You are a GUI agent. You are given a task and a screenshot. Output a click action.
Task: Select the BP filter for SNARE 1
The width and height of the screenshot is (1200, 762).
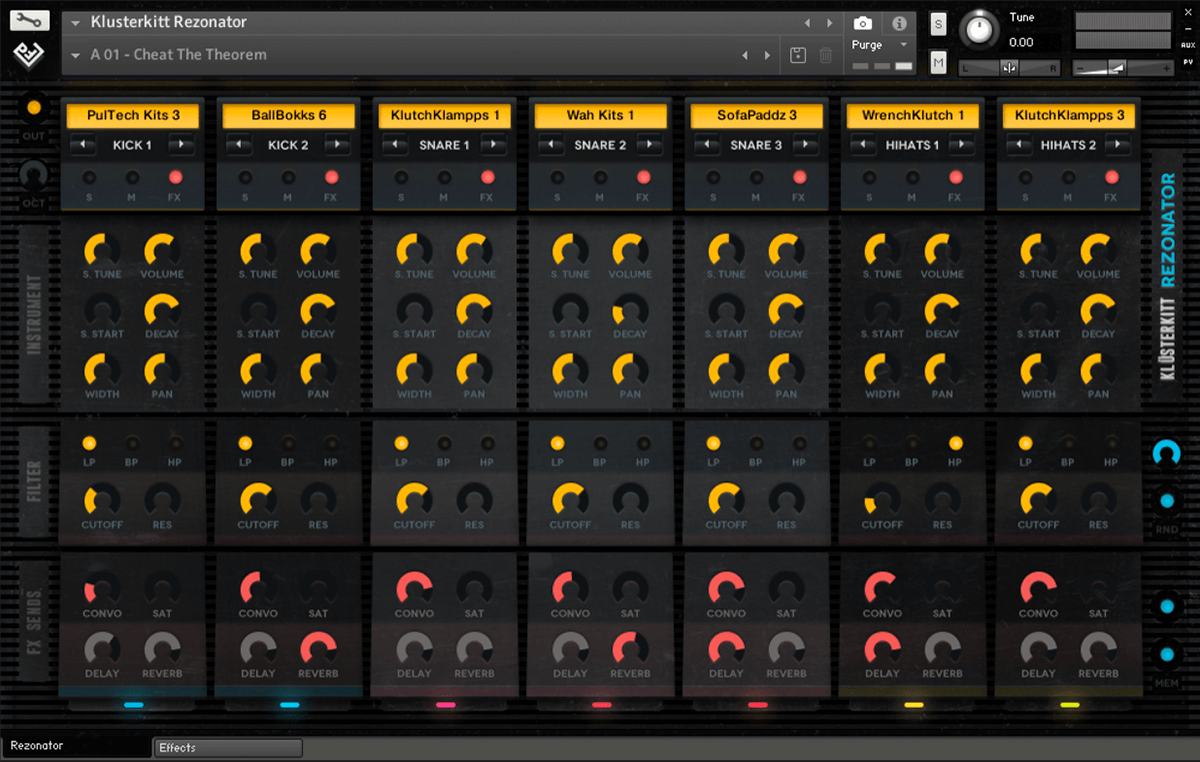(x=443, y=443)
